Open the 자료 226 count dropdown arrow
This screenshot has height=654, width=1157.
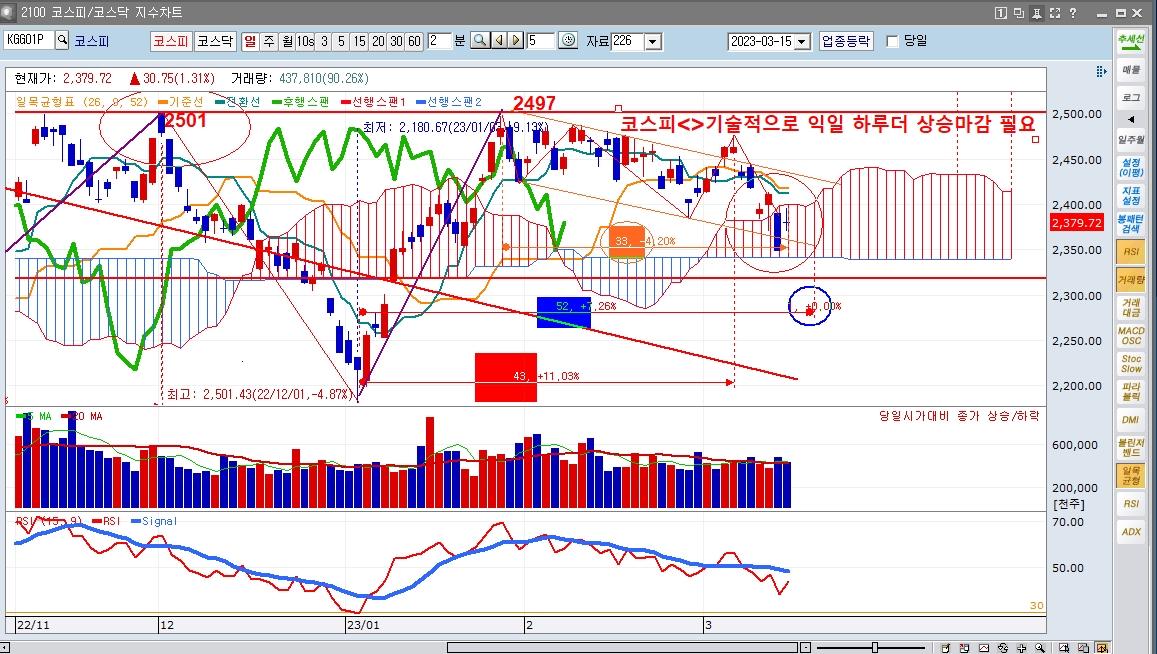(x=653, y=42)
